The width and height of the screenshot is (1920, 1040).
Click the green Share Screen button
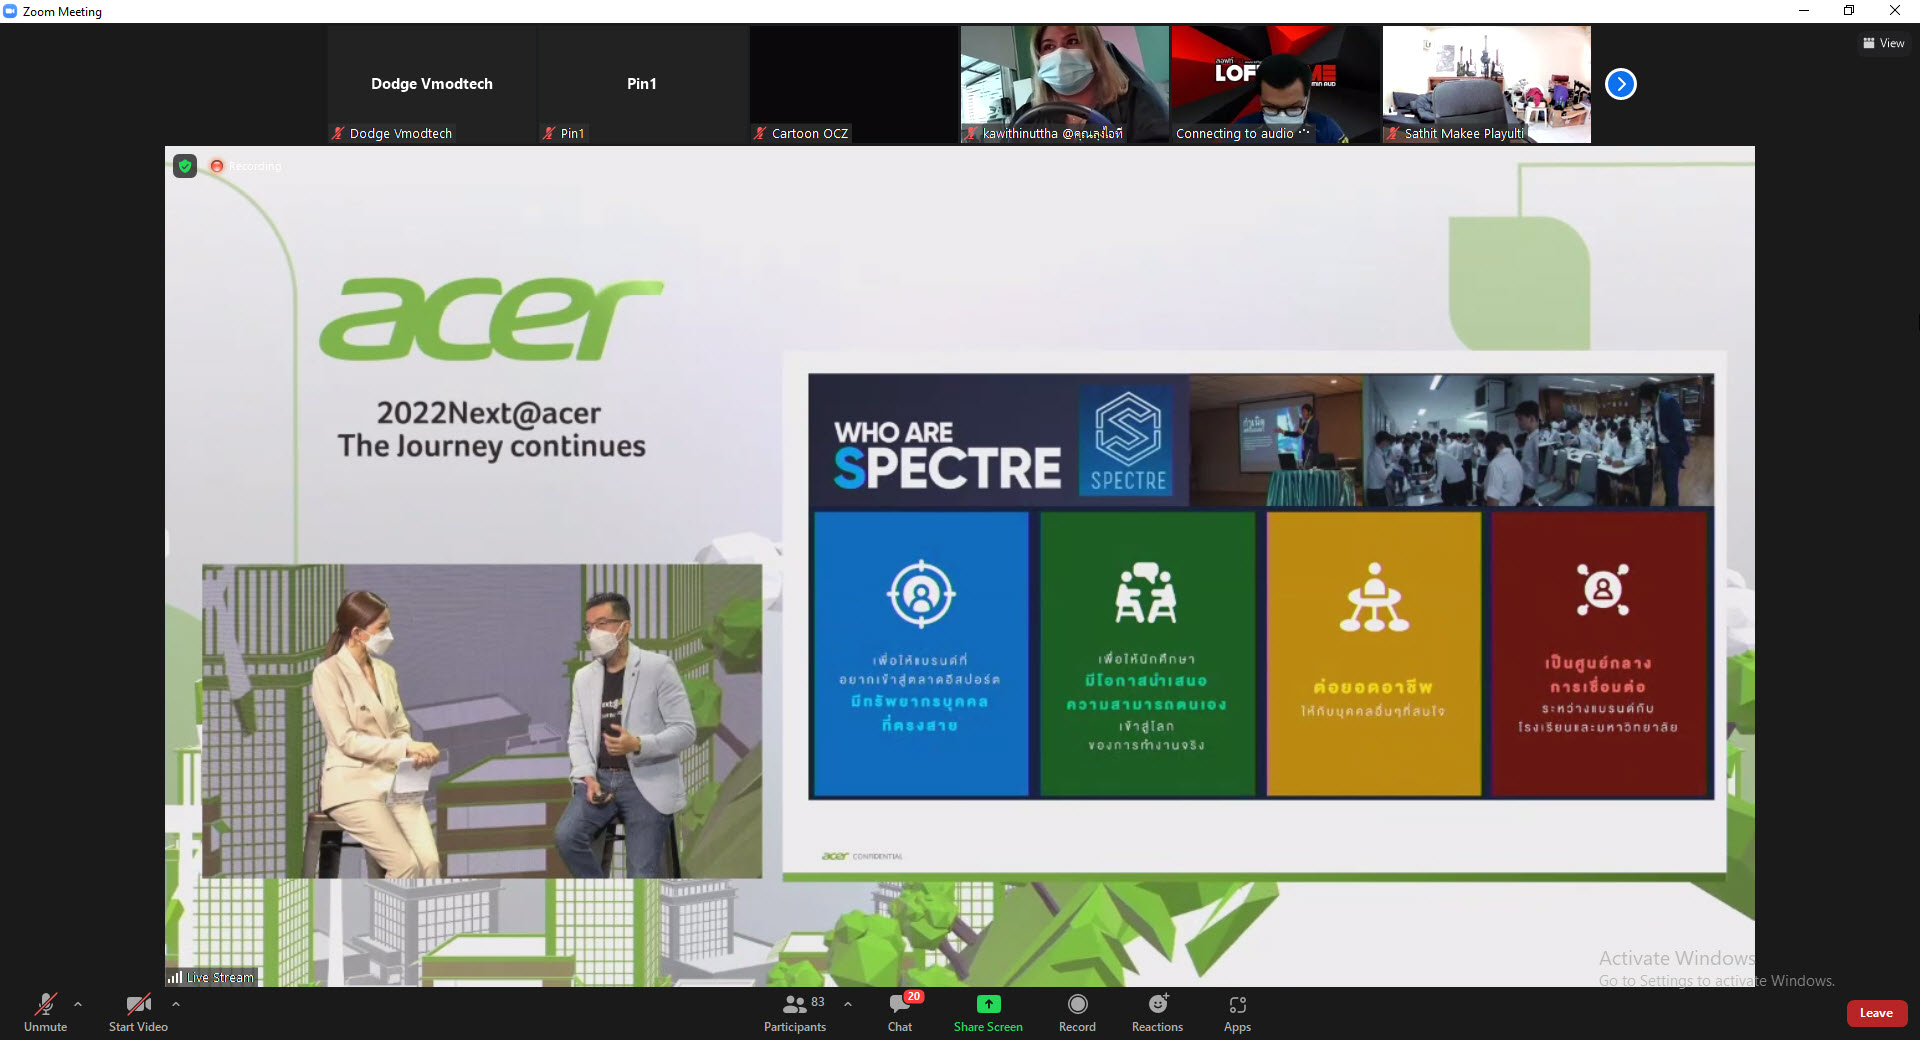pos(988,1012)
